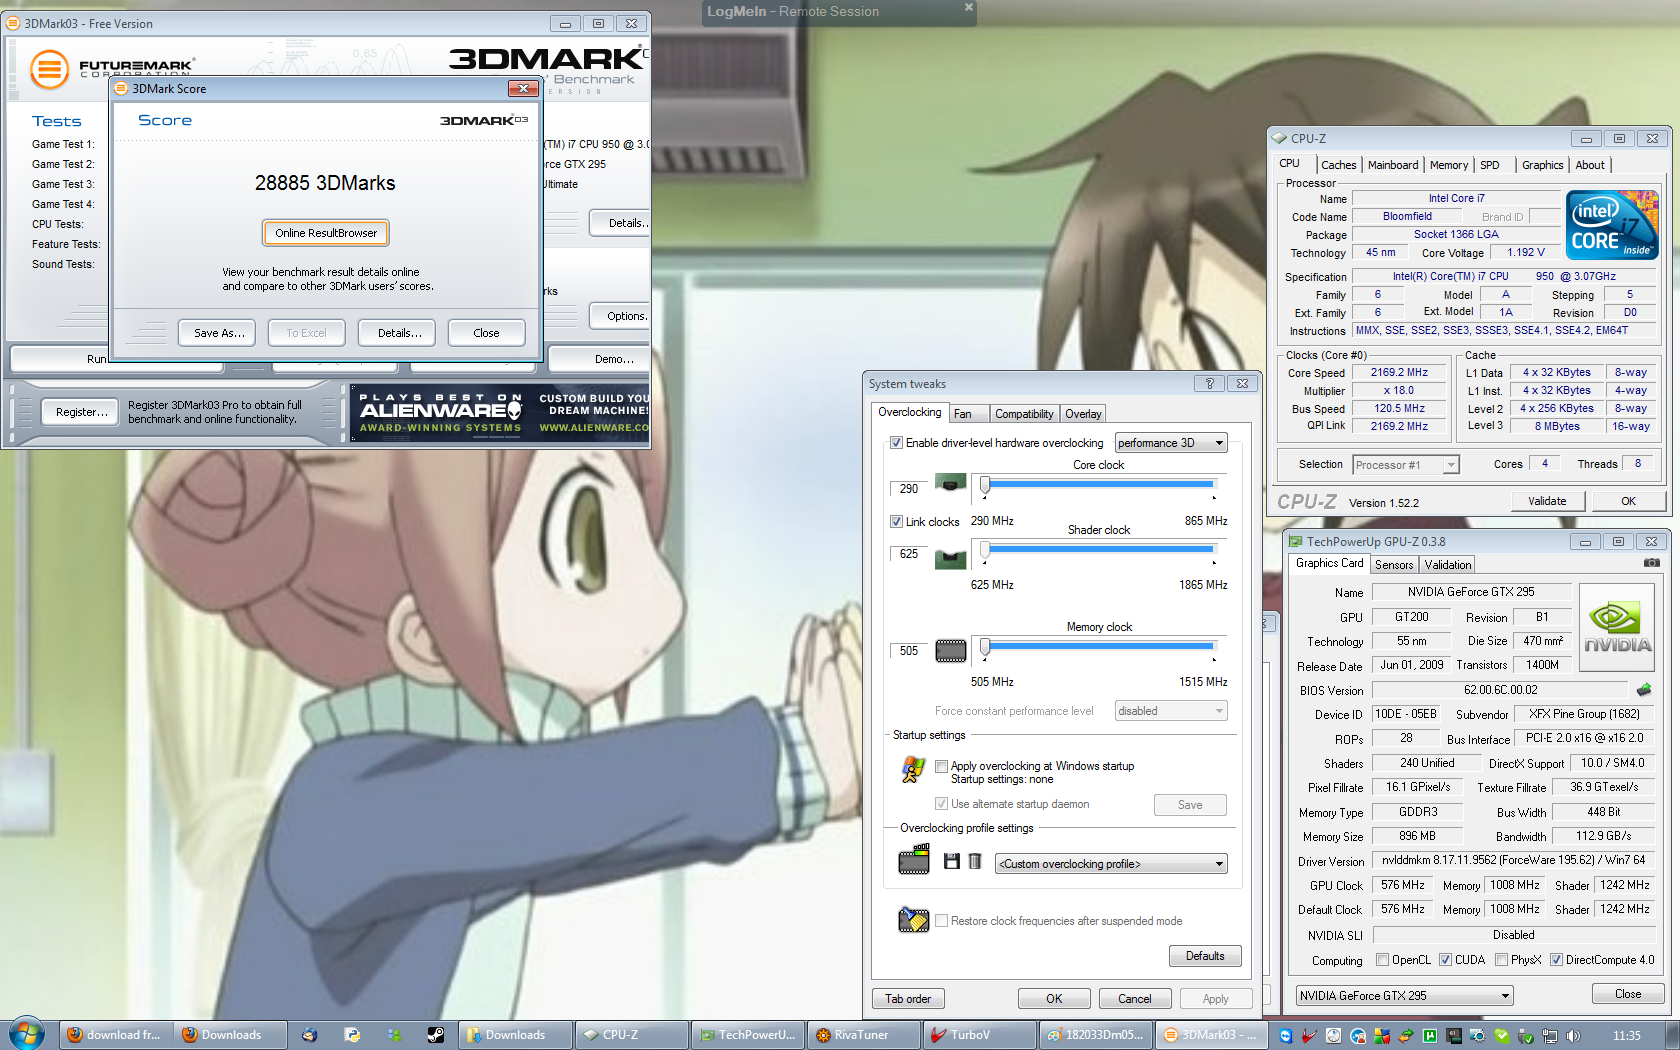
Task: Switch to the Validation tab in GPU-Z
Action: [1448, 565]
